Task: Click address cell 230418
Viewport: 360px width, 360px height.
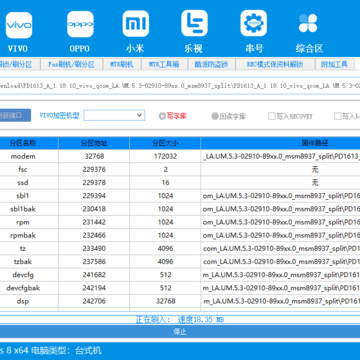Action: [x=94, y=209]
